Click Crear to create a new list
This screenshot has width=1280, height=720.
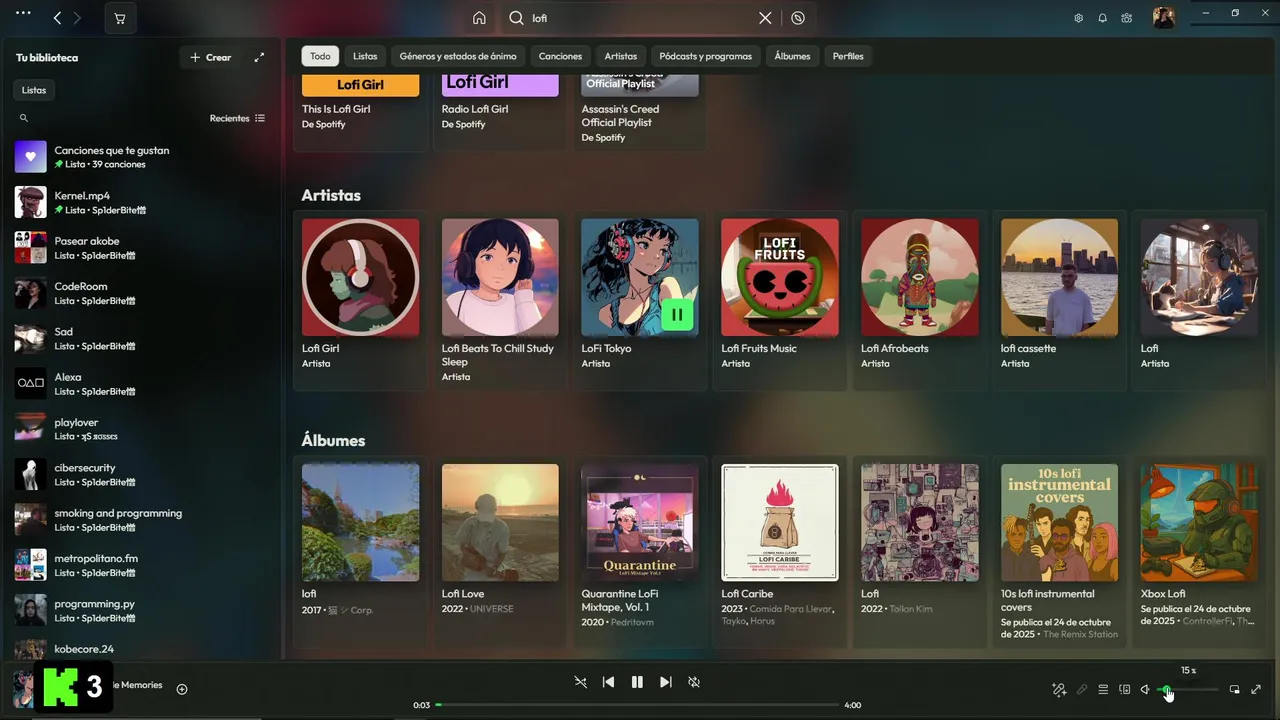click(211, 57)
